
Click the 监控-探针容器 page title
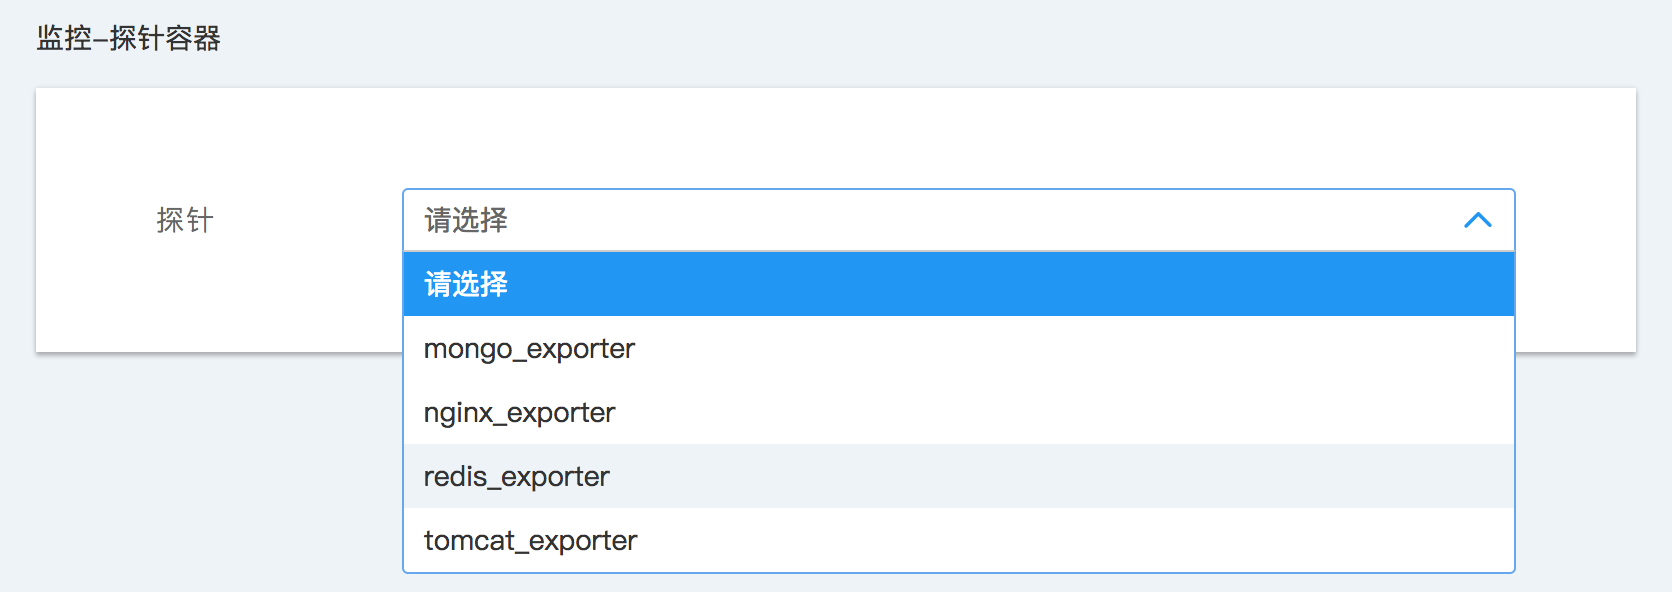tap(129, 38)
